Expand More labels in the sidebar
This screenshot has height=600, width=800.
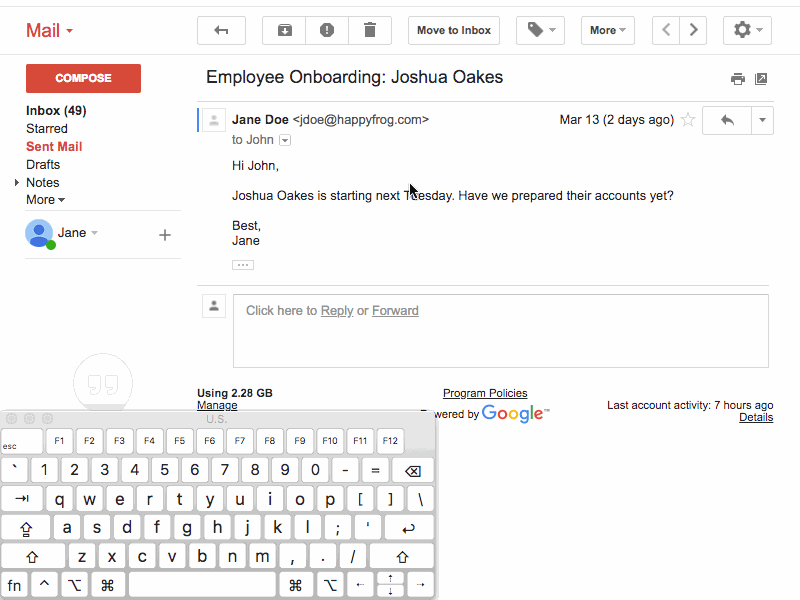pyautogui.click(x=45, y=200)
